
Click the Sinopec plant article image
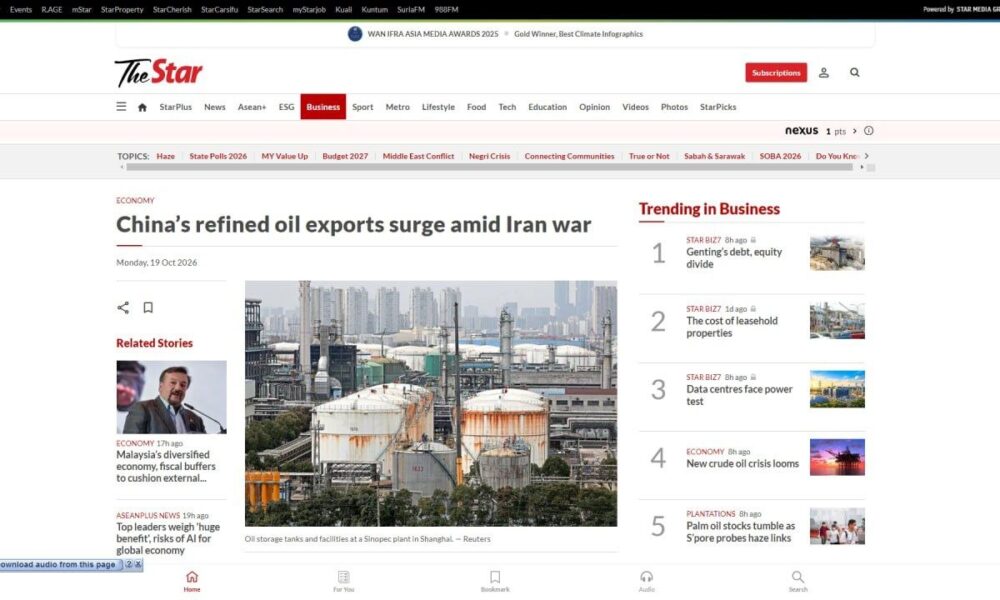430,403
